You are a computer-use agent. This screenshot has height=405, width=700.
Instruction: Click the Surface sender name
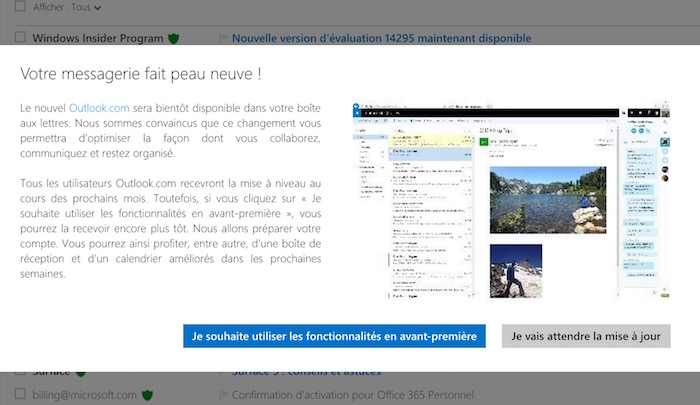(56, 372)
